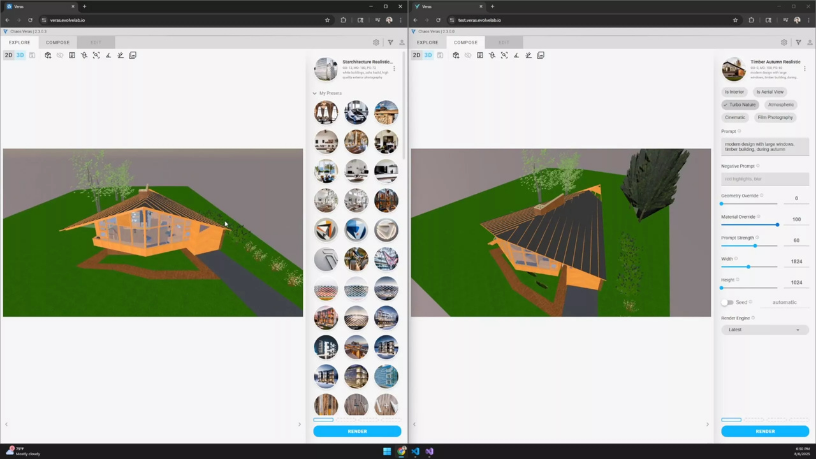Switch left viewport to 2D mode
The height and width of the screenshot is (459, 816).
8,55
